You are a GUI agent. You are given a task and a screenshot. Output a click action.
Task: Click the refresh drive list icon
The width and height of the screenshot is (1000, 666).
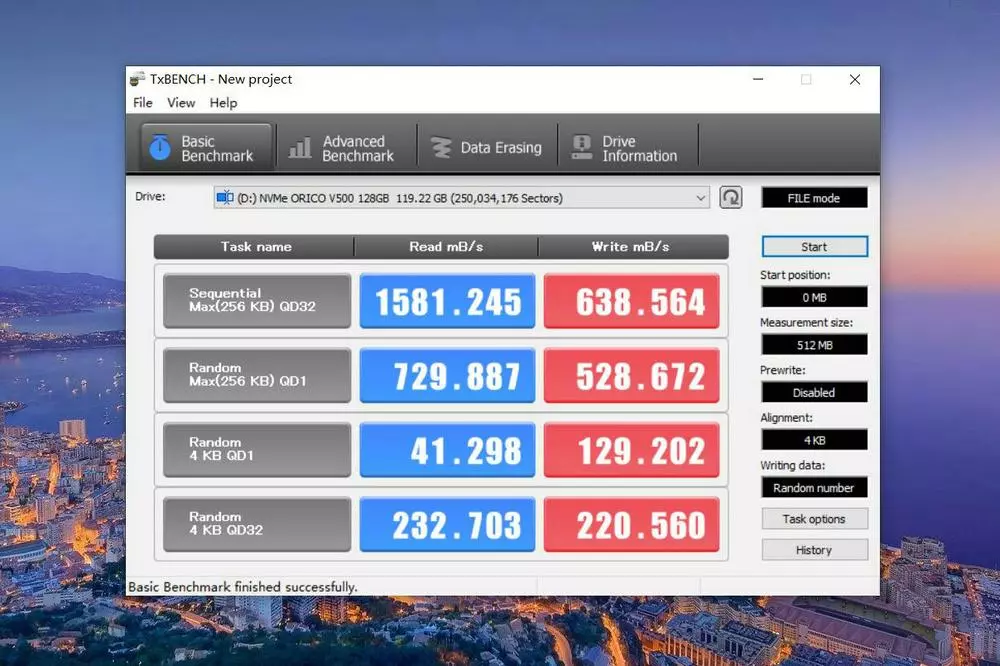(x=731, y=198)
